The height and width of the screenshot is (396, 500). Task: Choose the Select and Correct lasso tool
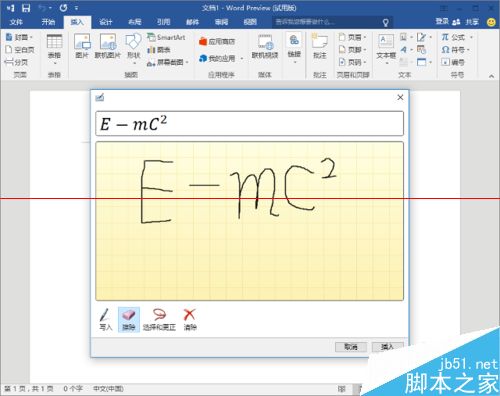click(x=159, y=319)
